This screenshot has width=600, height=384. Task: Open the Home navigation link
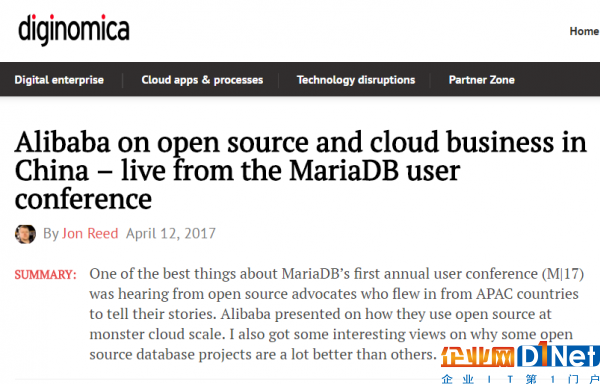pos(584,31)
